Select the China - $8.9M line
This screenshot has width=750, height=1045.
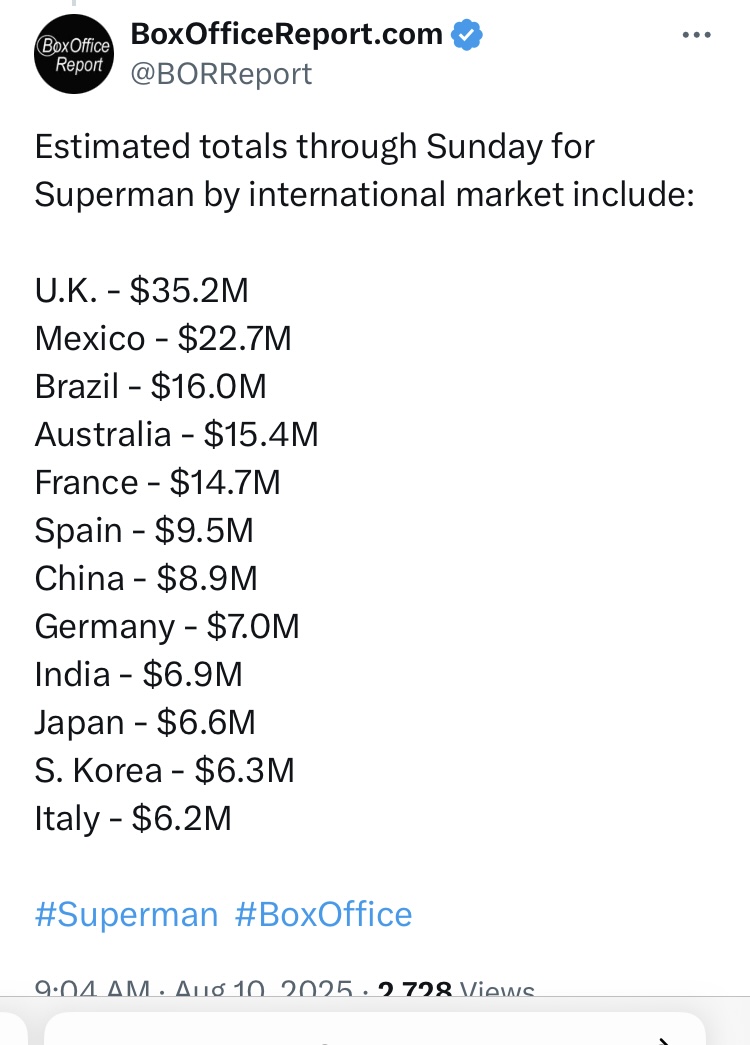pos(146,578)
